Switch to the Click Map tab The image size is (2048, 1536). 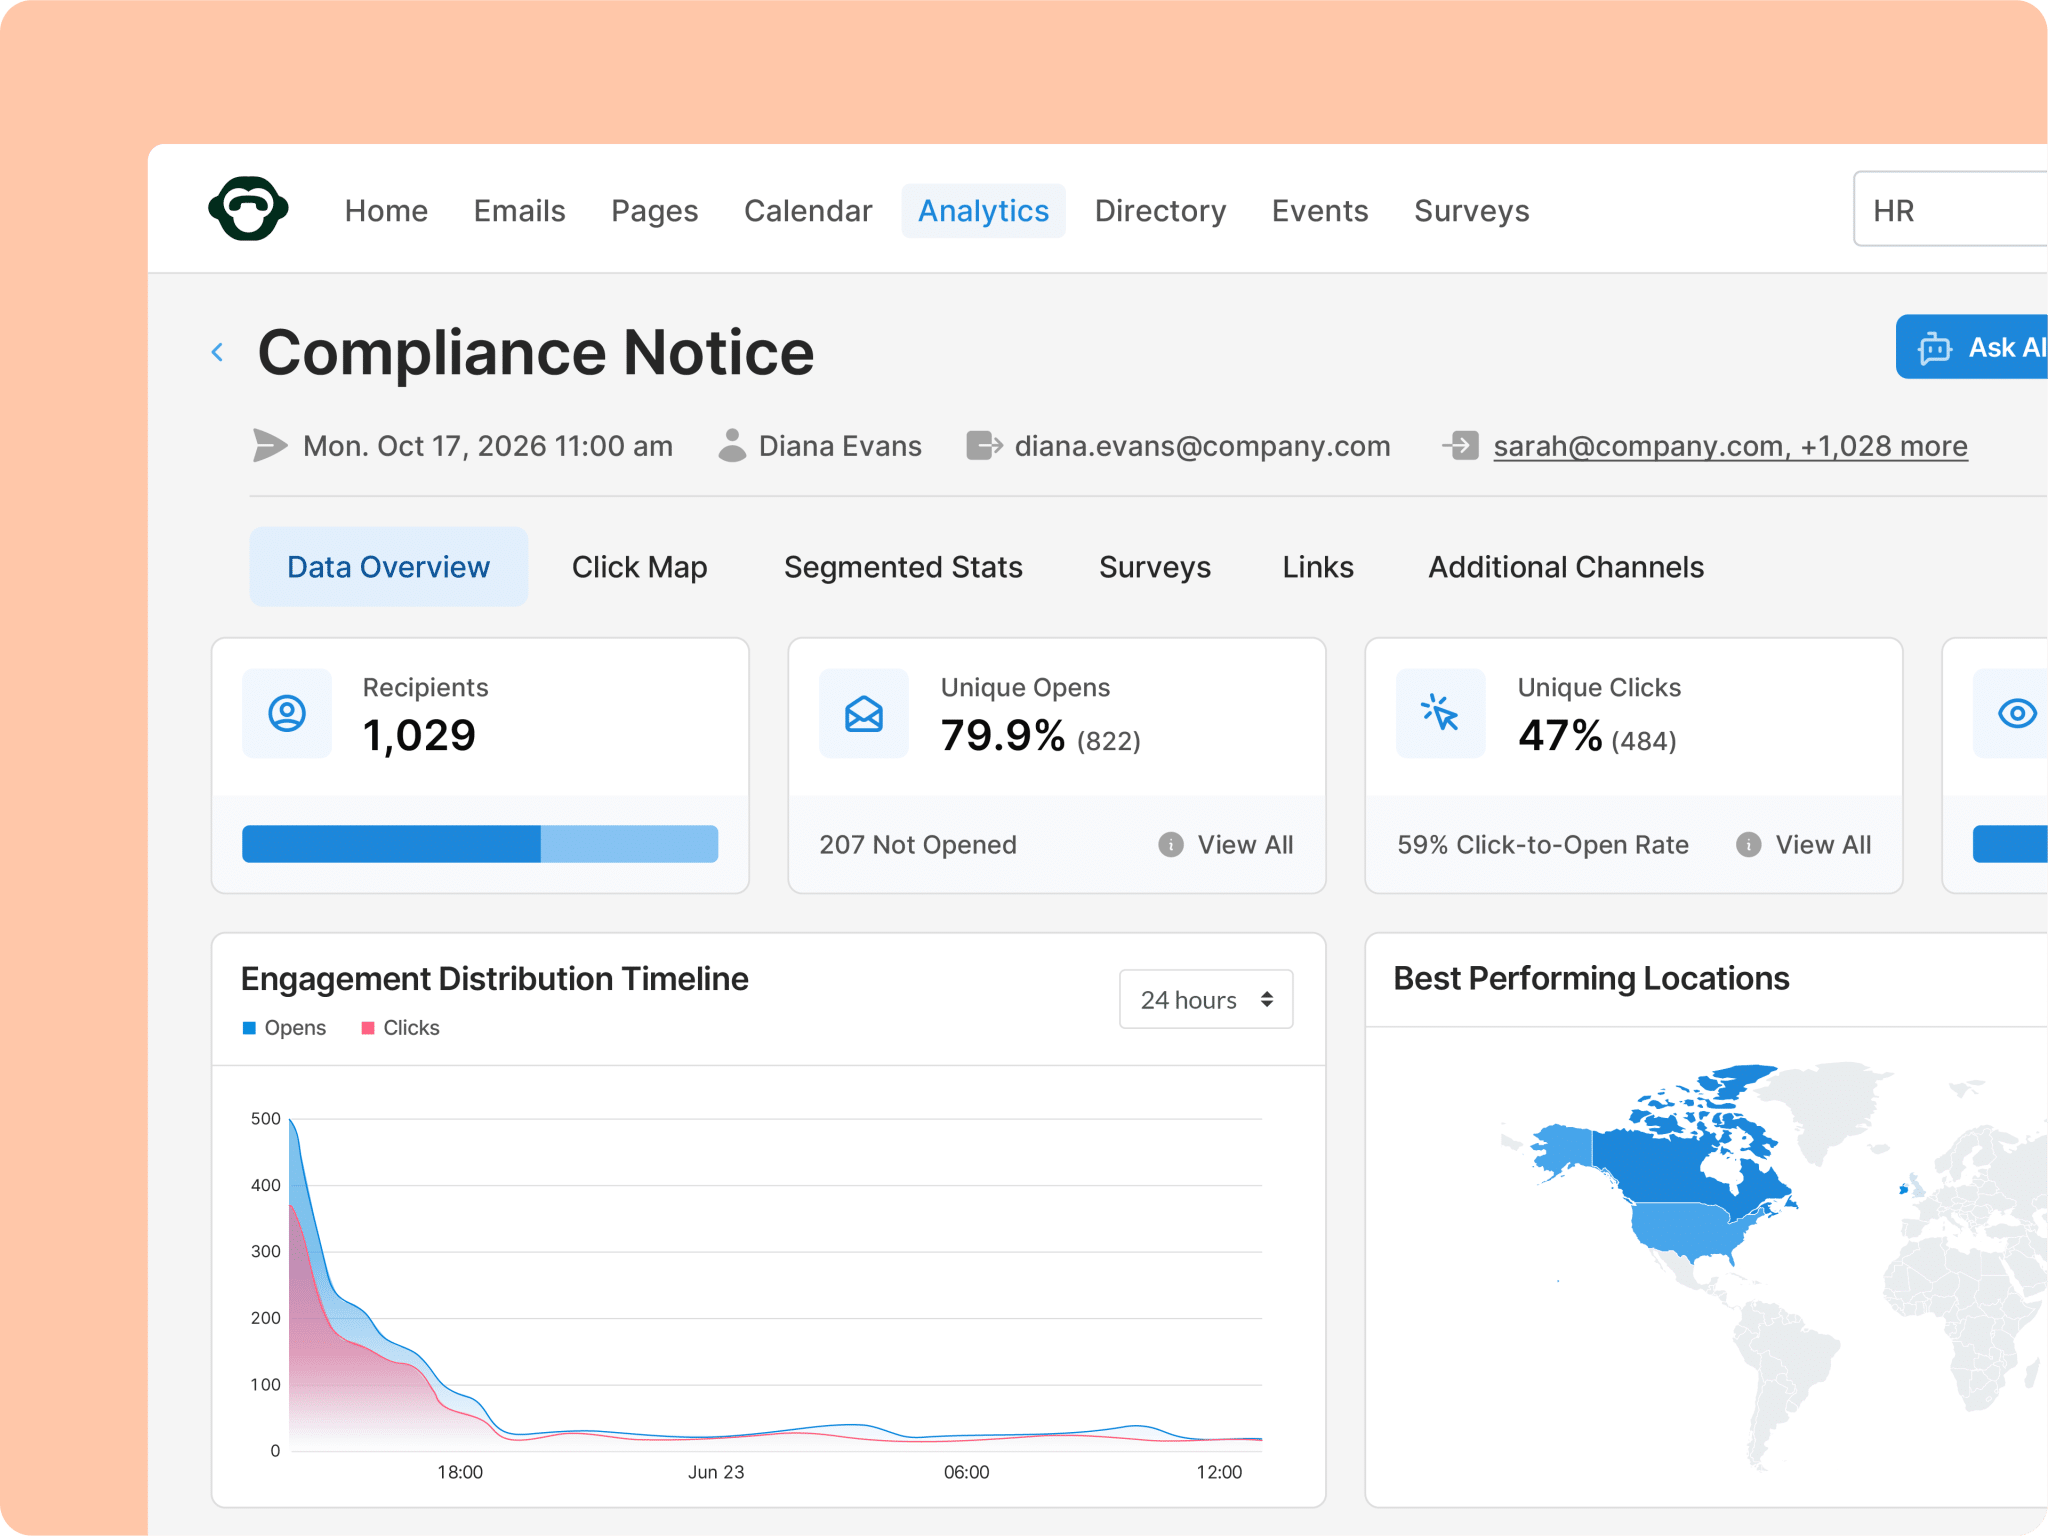(639, 567)
